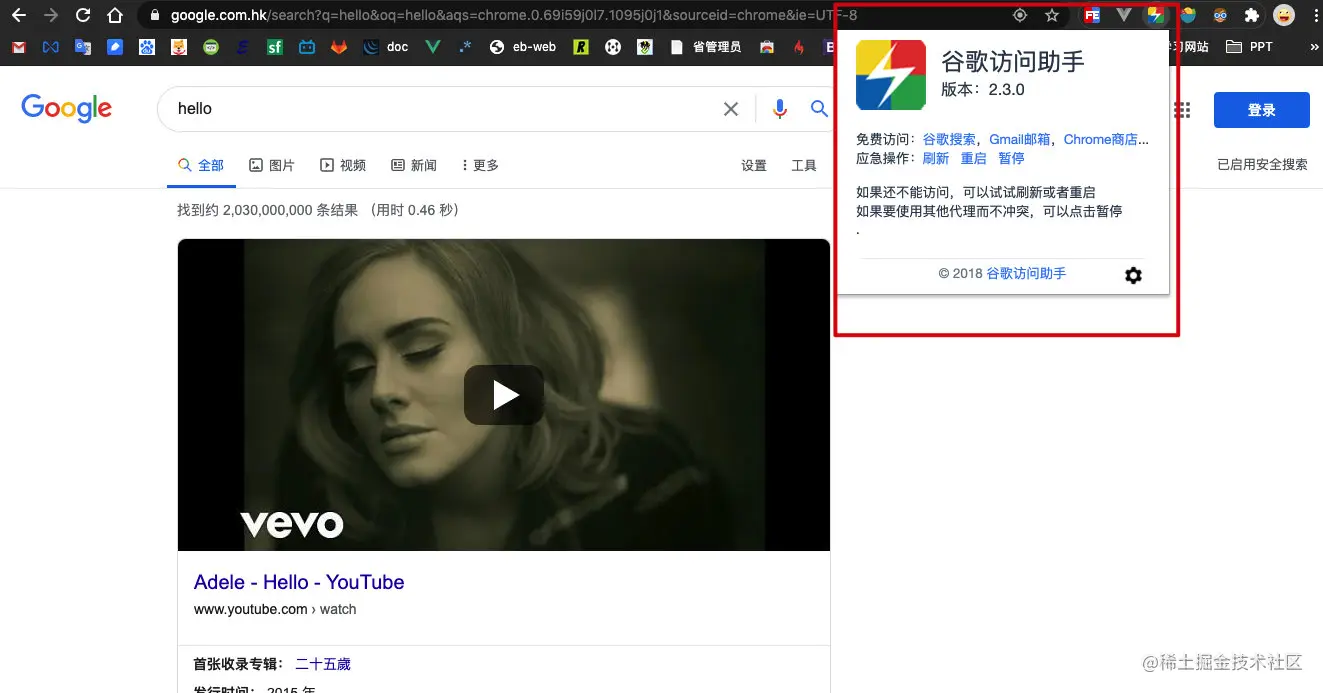Open the green Vue V bookmark

tap(433, 47)
